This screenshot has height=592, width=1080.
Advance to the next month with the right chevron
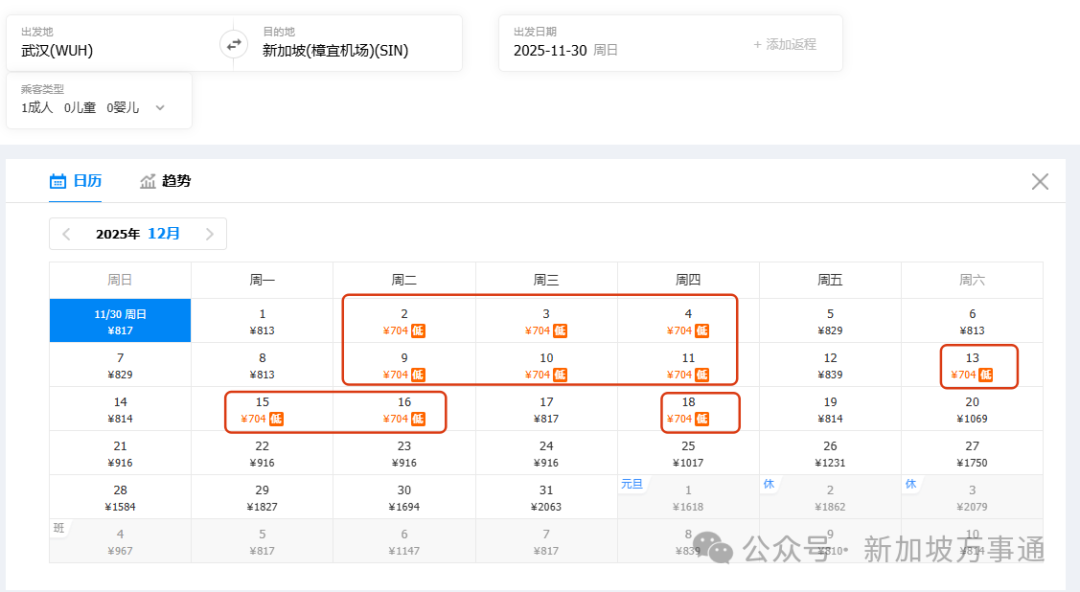pyautogui.click(x=210, y=233)
